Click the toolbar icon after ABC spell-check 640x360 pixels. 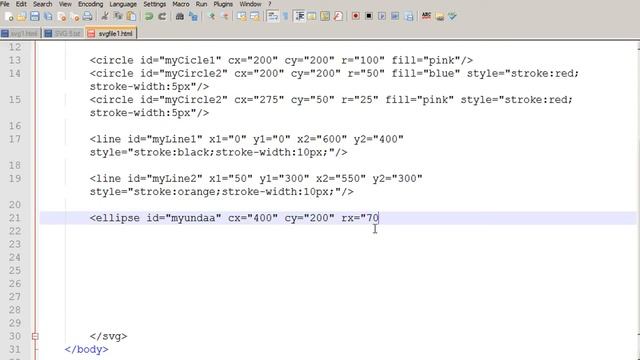[x=439, y=16]
